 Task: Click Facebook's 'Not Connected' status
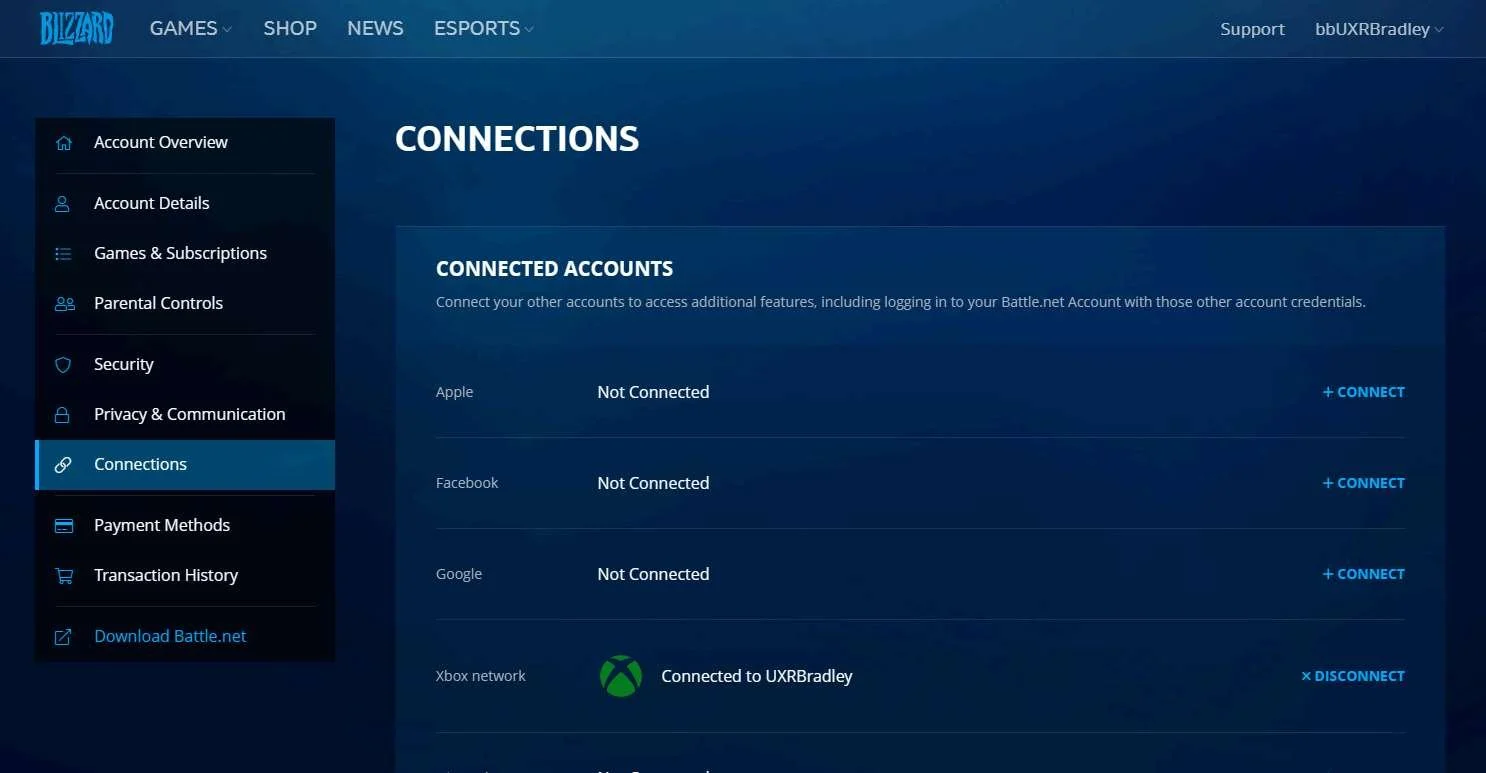(x=653, y=483)
